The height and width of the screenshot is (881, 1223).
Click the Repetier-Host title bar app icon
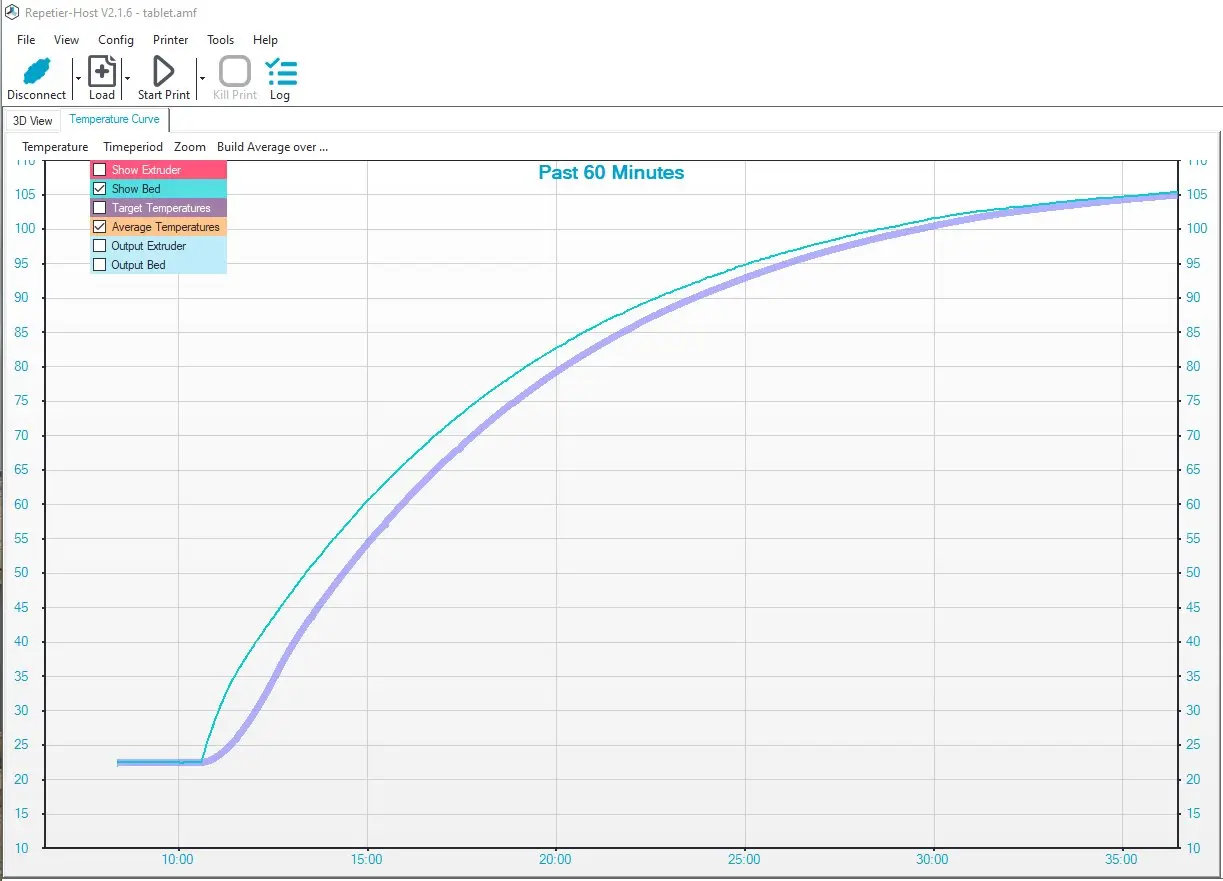point(12,12)
